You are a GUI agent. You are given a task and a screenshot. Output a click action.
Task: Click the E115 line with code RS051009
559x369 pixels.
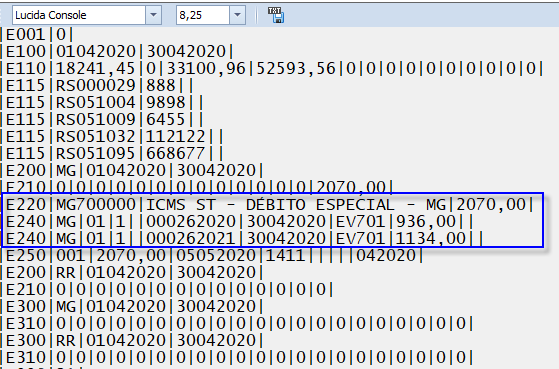pyautogui.click(x=102, y=119)
